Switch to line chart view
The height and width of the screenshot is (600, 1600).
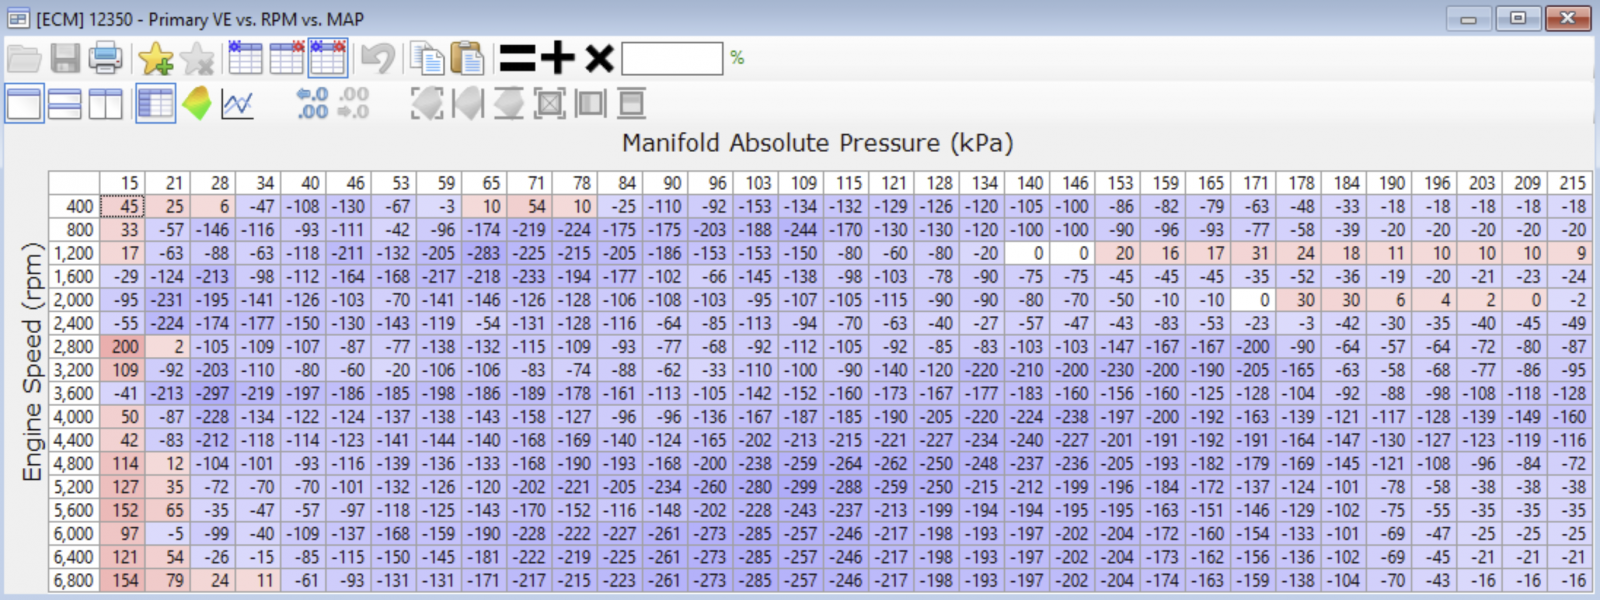pos(237,103)
